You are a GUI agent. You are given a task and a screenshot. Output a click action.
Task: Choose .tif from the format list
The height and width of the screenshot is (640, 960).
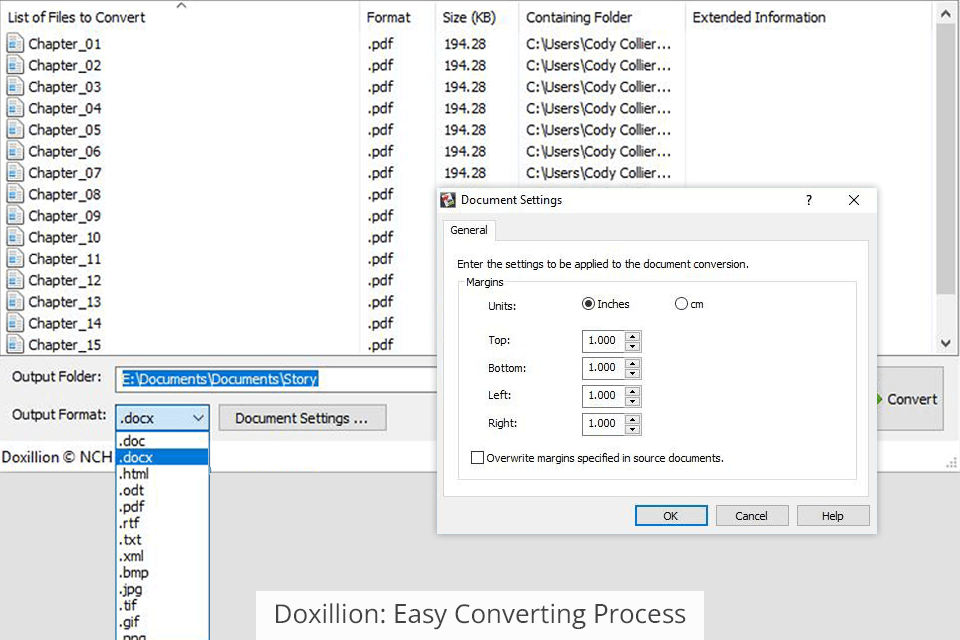click(x=163, y=606)
